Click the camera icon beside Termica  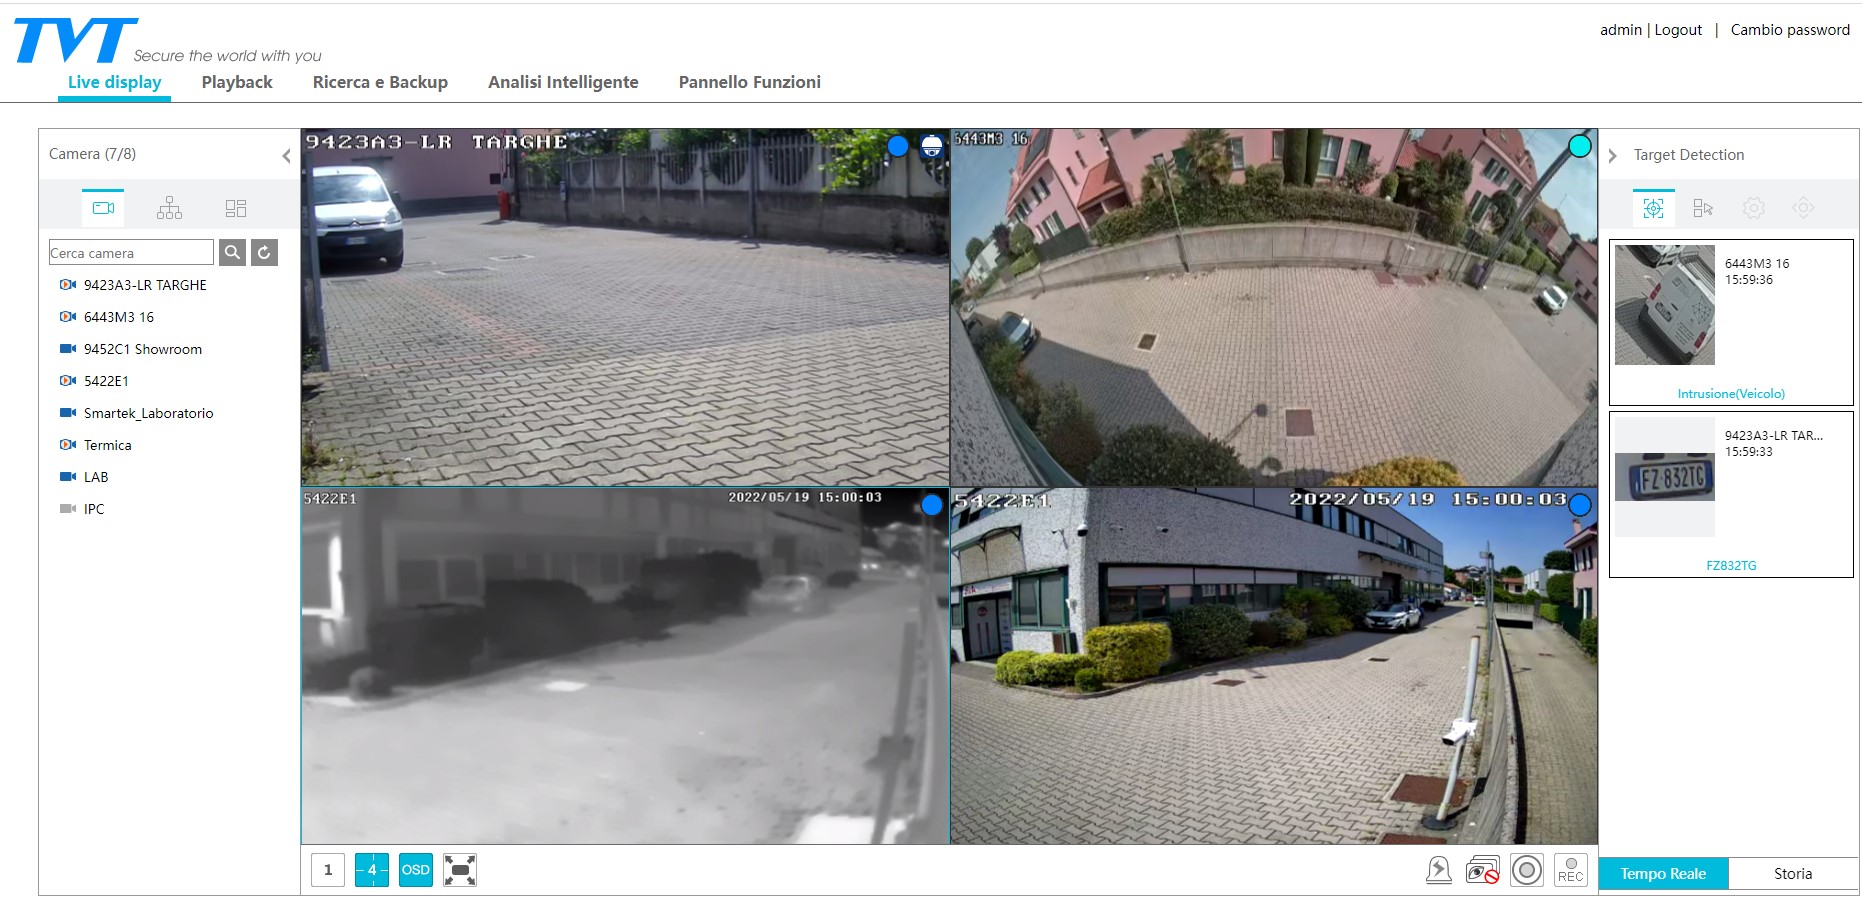point(68,445)
